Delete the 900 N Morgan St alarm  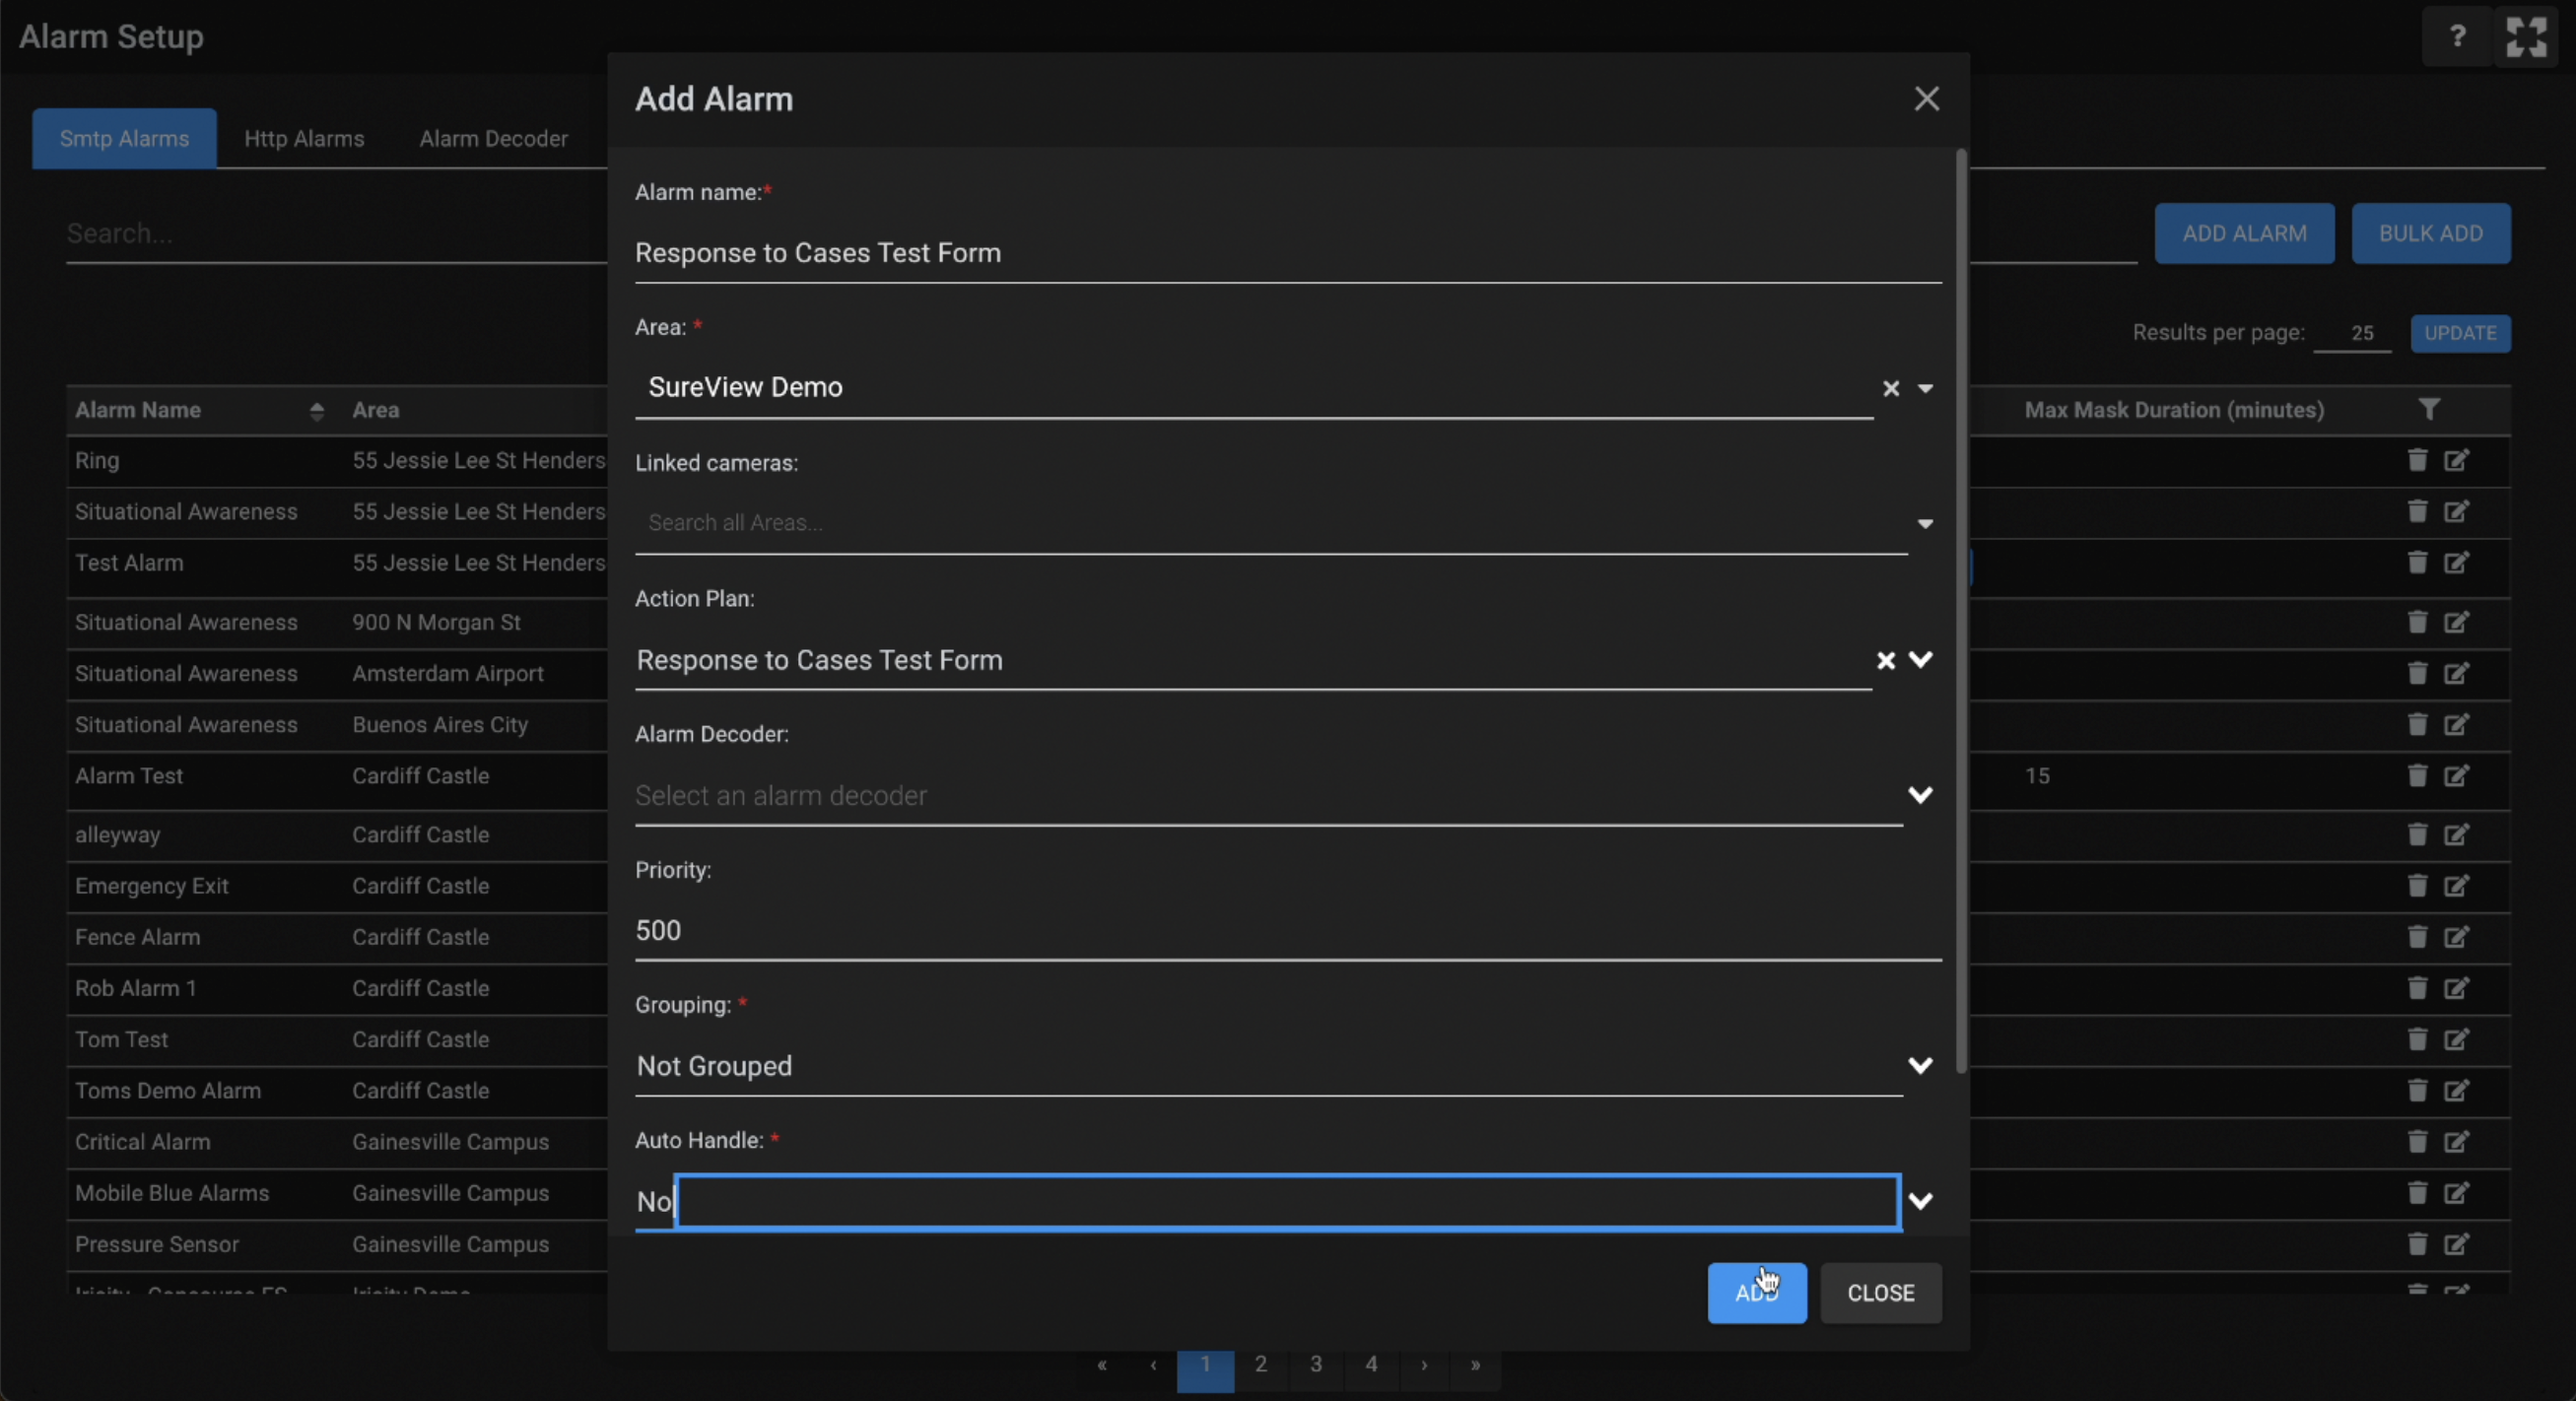(2417, 622)
